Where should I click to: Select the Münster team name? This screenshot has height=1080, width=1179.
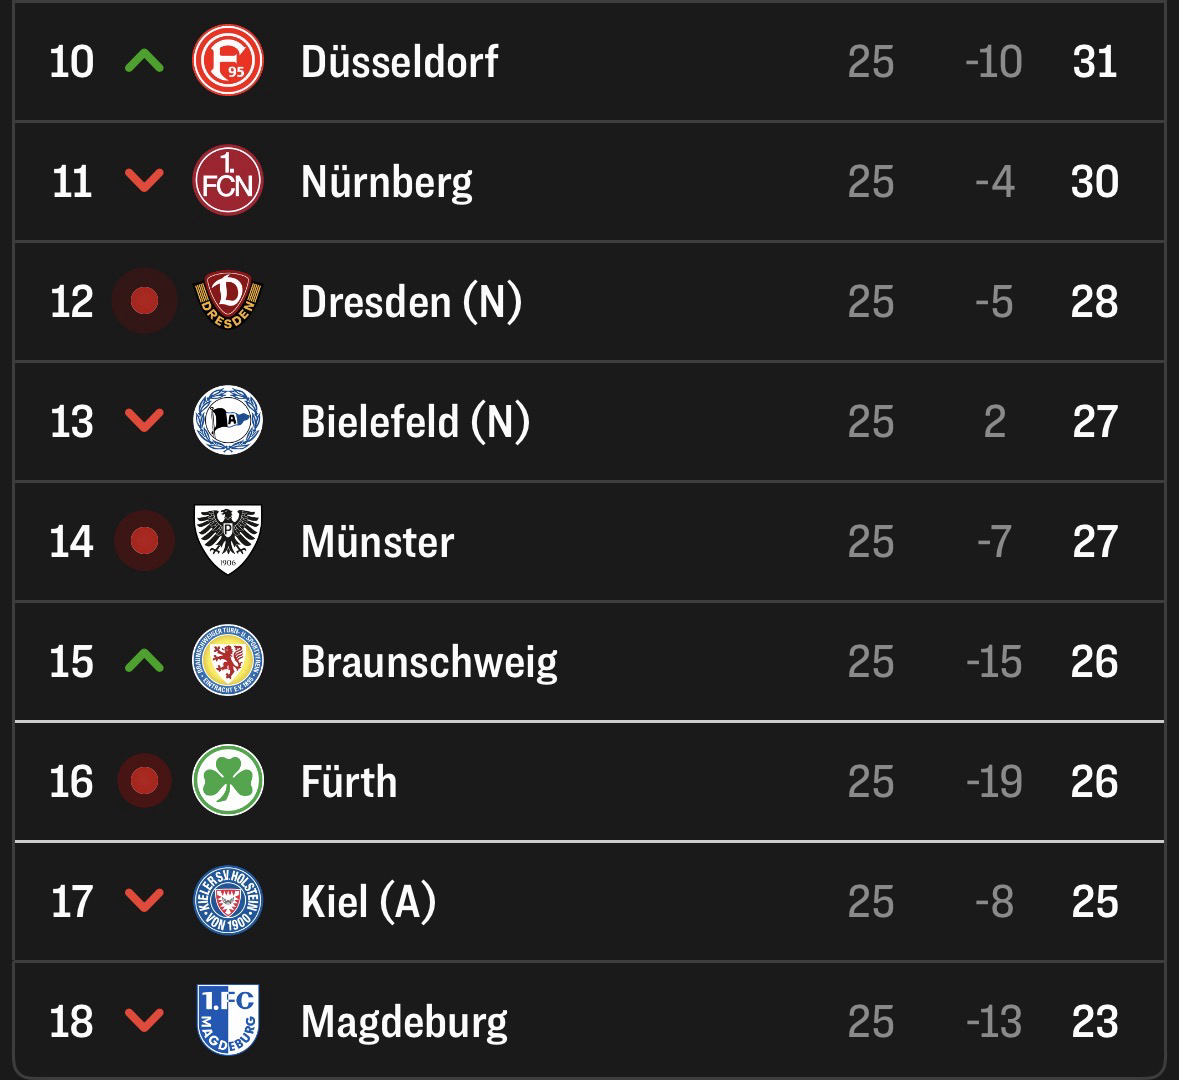(377, 542)
